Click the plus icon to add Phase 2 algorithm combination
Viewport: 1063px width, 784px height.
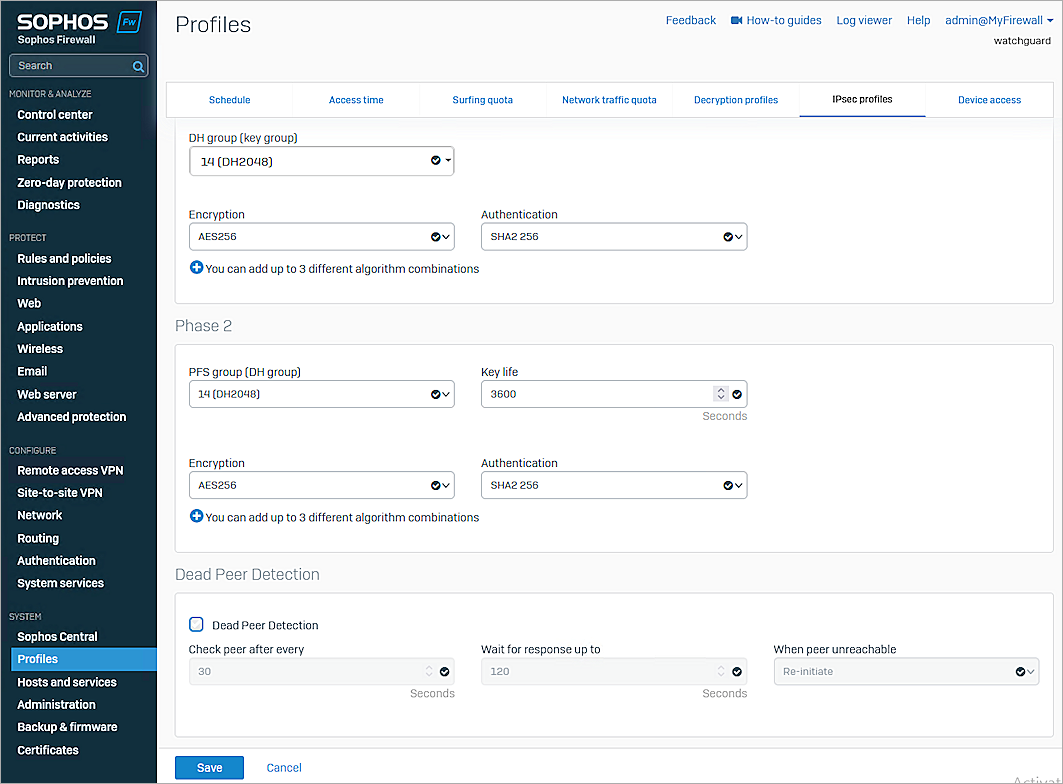click(x=196, y=517)
